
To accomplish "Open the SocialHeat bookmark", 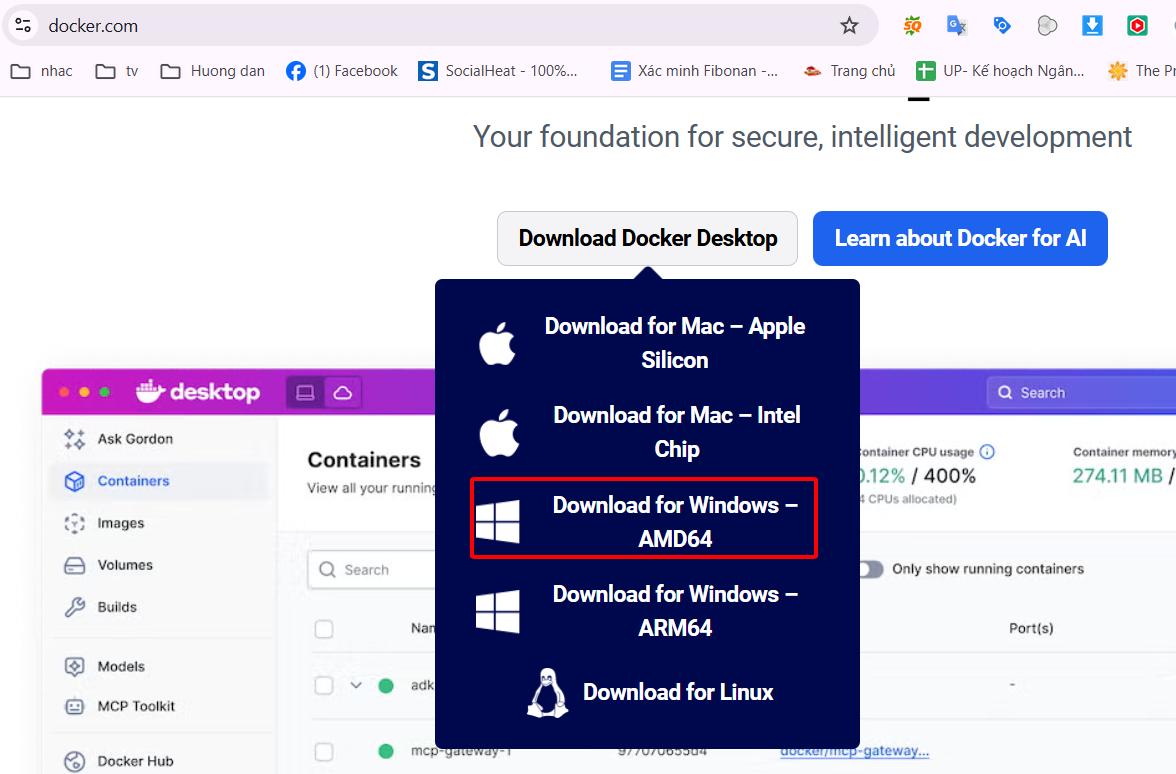I will point(498,71).
